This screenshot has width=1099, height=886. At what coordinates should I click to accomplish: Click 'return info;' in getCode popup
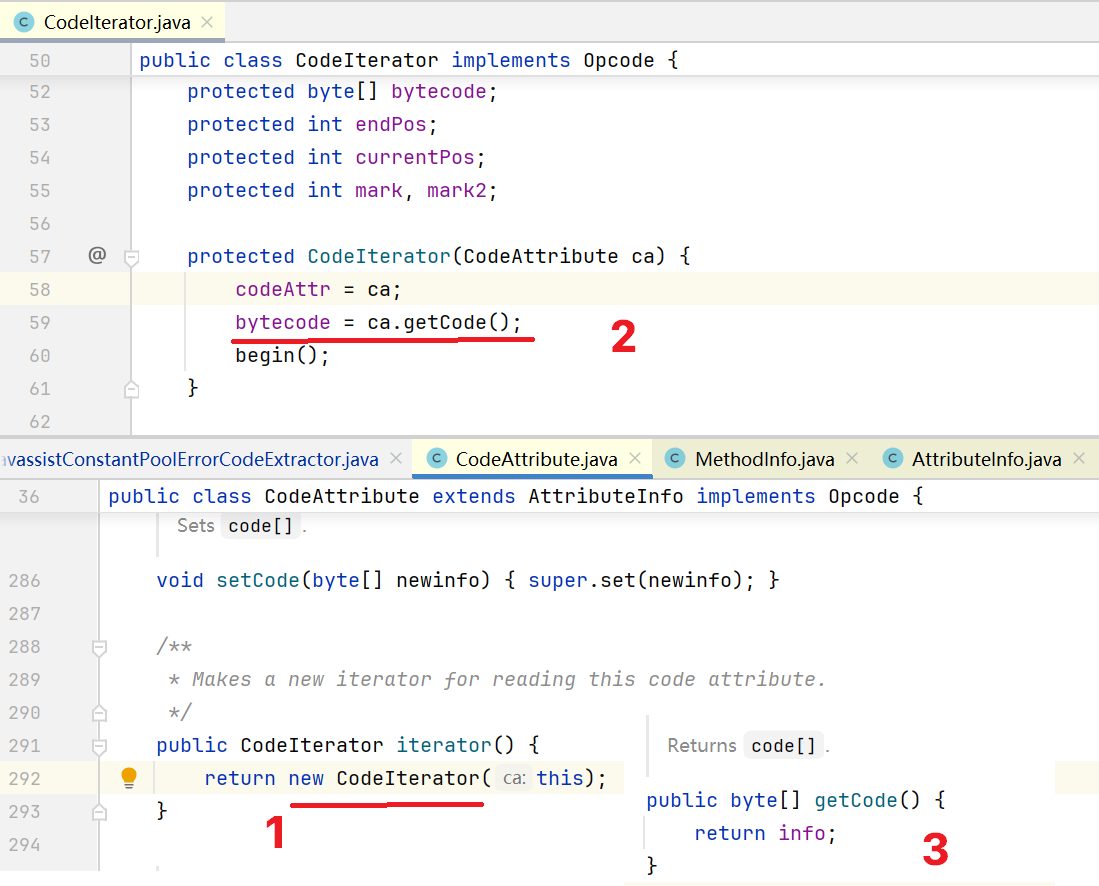click(765, 833)
